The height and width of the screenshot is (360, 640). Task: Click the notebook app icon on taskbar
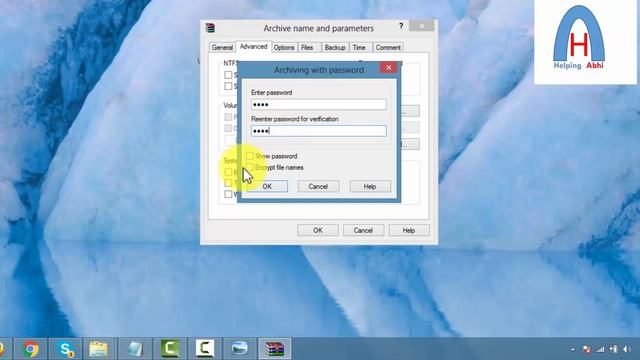click(x=135, y=349)
